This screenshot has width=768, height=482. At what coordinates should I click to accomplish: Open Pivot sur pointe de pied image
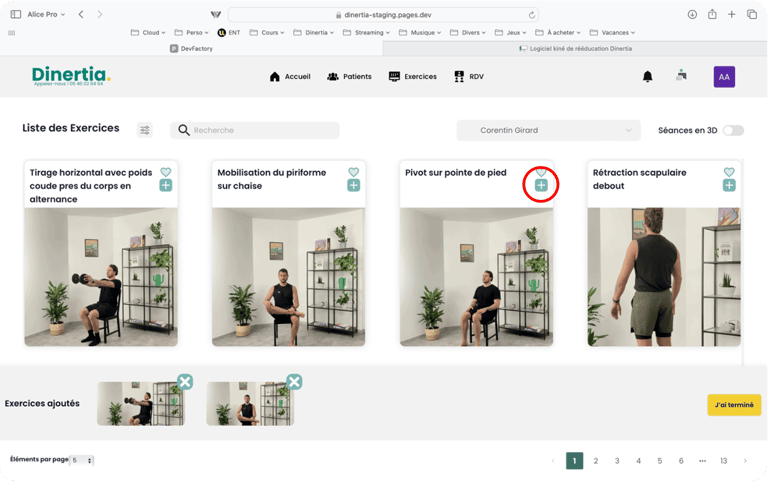click(477, 277)
